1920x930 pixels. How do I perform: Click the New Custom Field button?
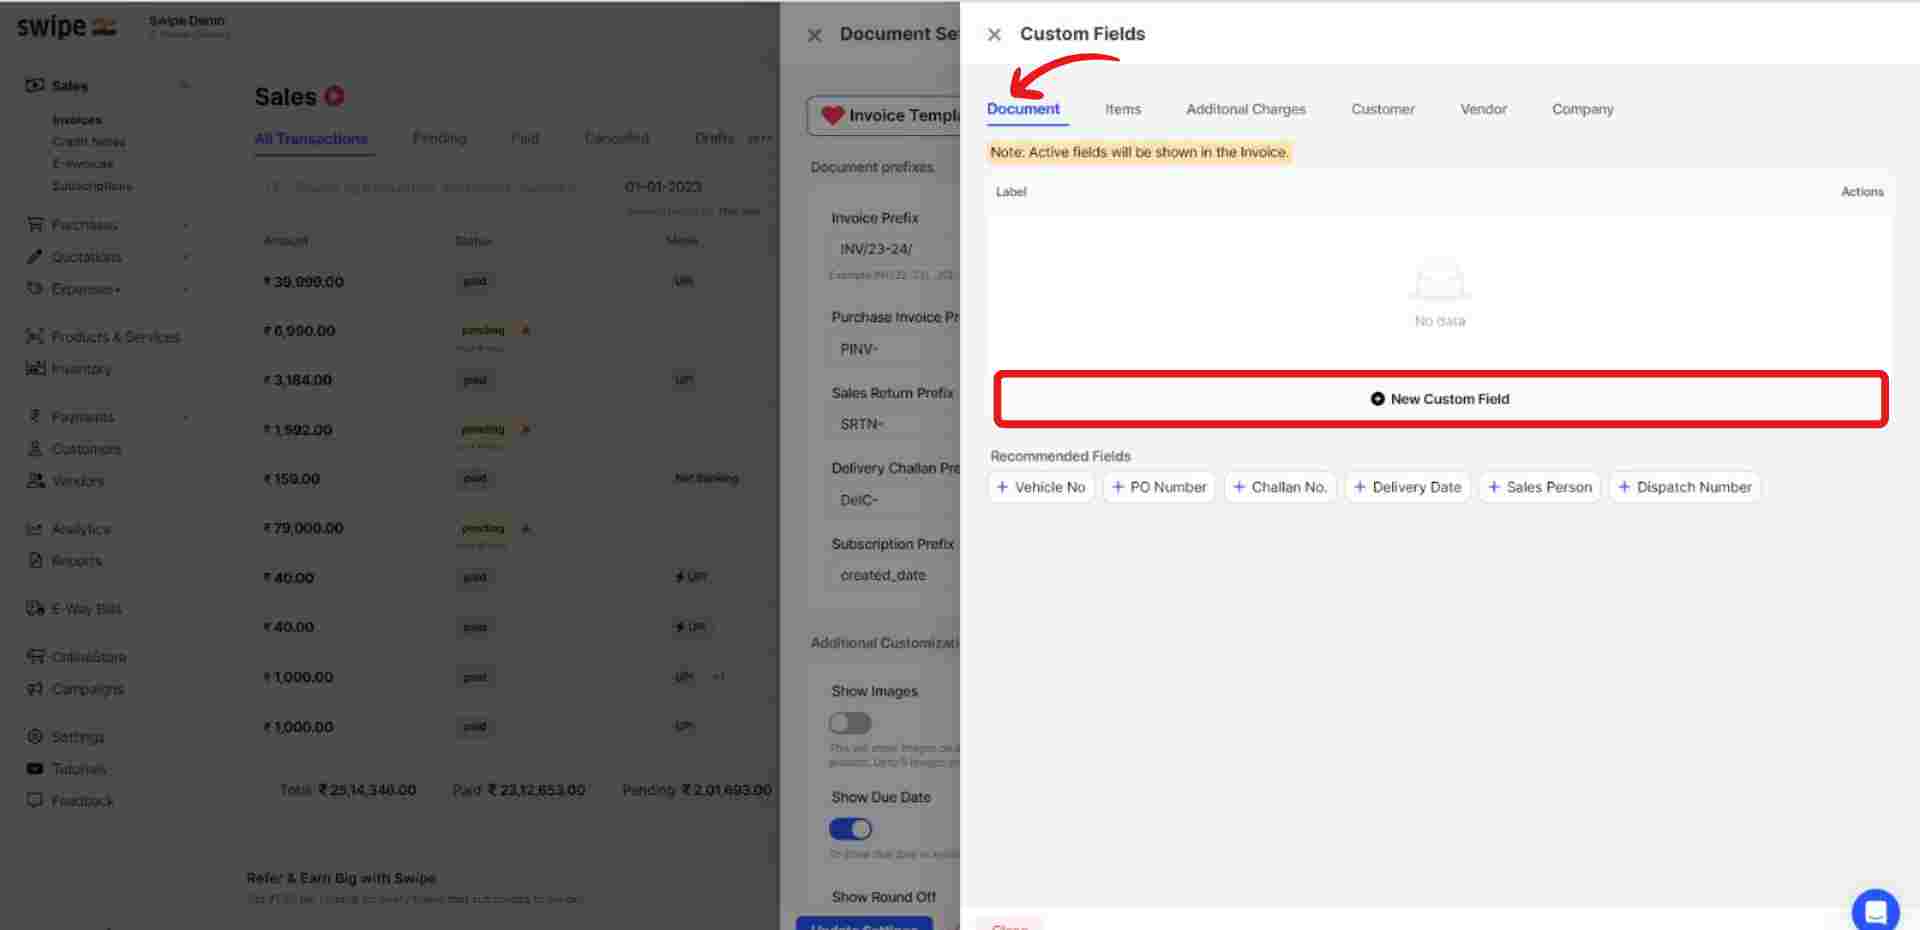tap(1440, 399)
